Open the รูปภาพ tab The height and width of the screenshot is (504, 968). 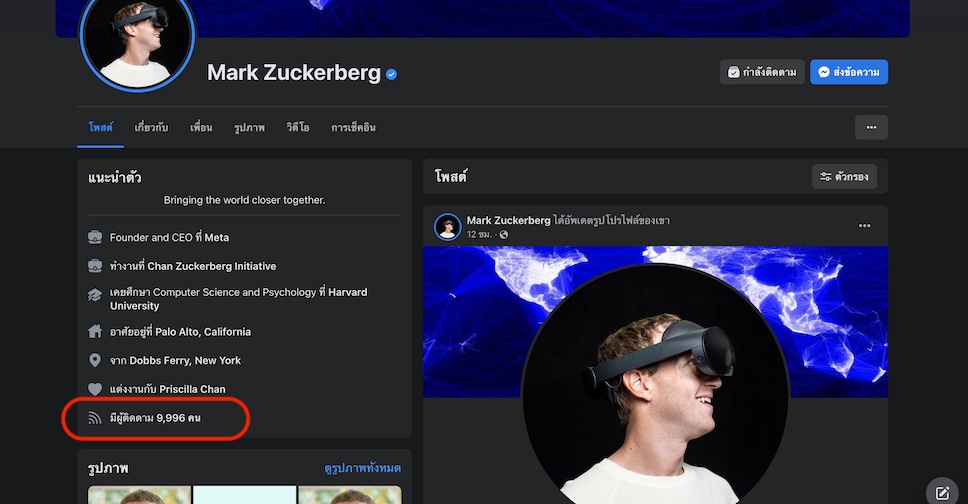pos(249,128)
